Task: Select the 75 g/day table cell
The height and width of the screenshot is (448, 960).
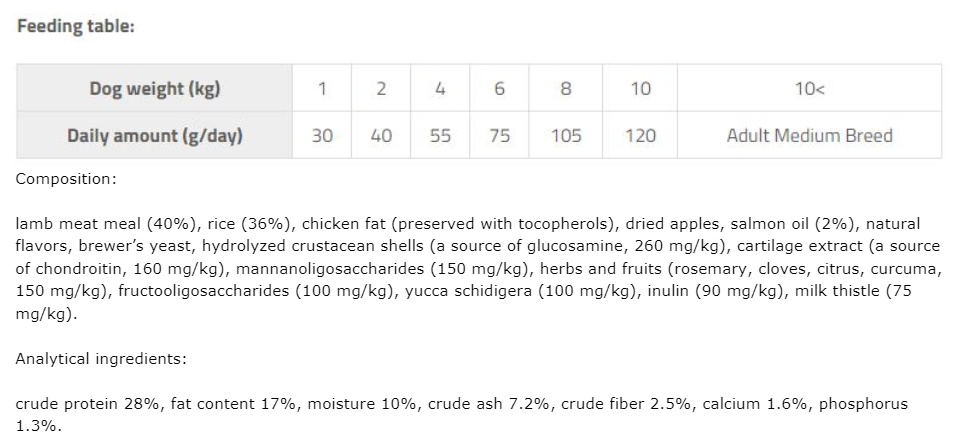Action: pos(499,135)
